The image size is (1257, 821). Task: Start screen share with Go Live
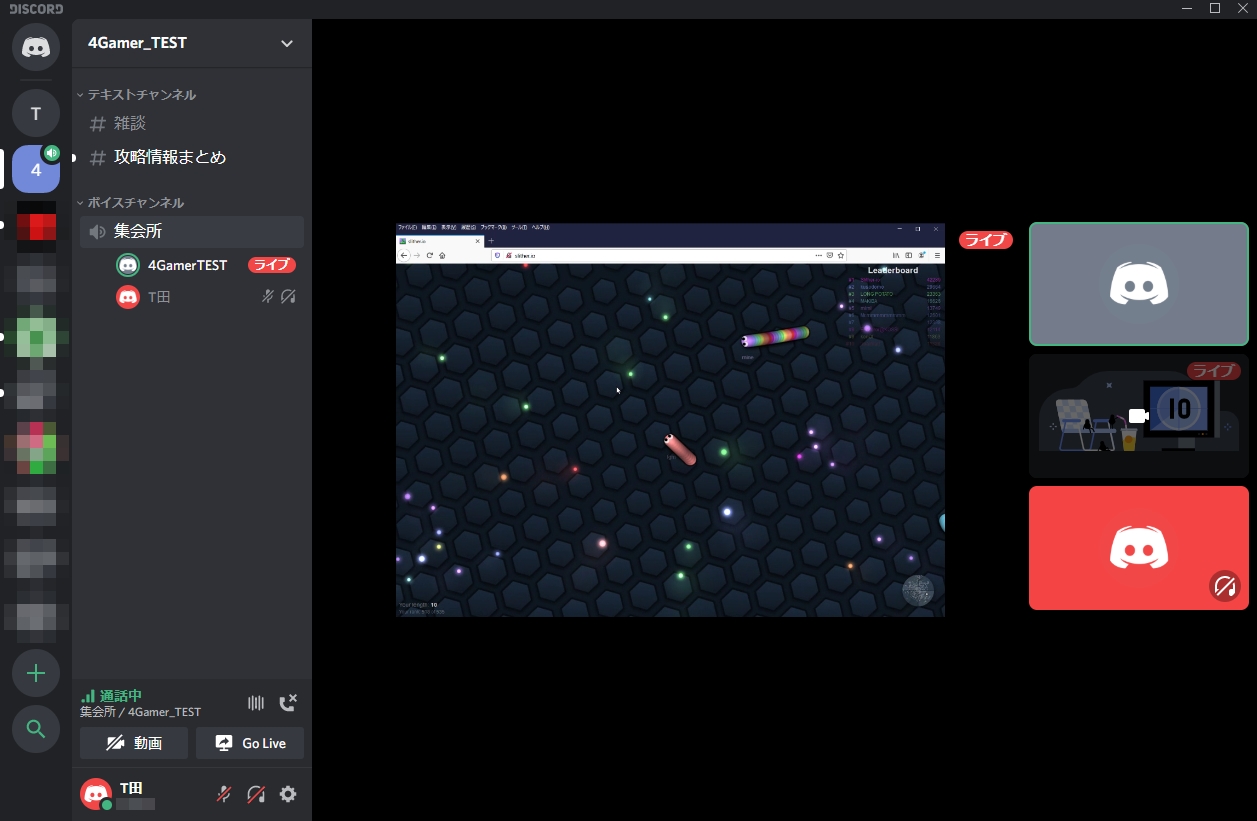[250, 743]
